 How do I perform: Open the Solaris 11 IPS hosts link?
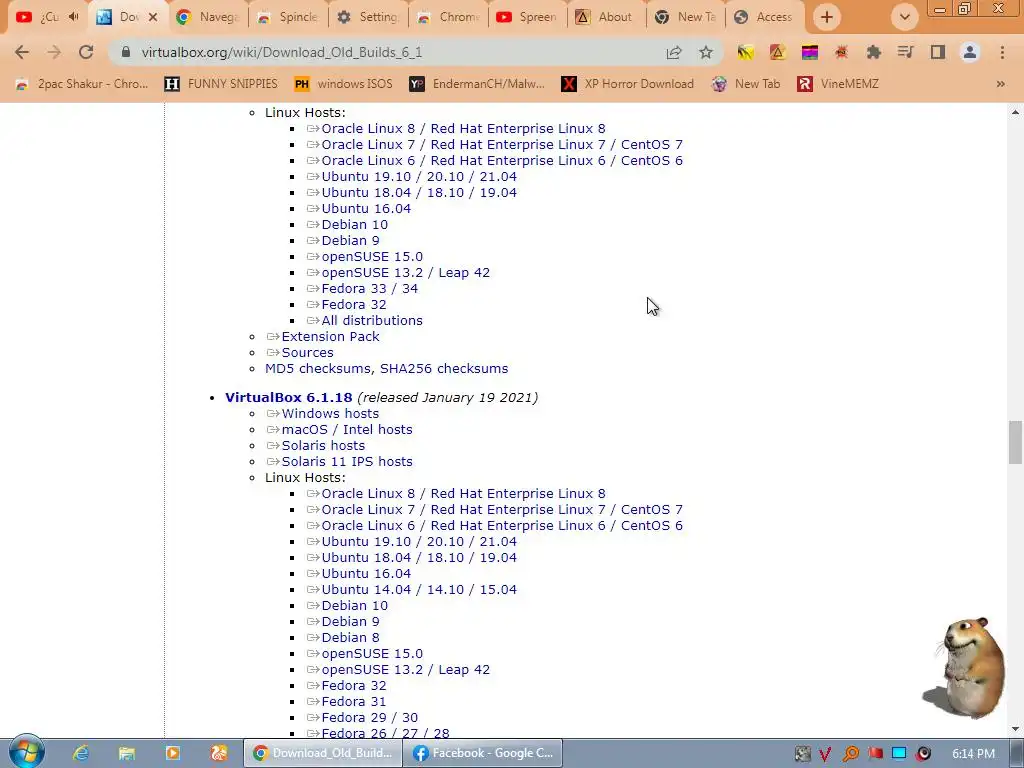[x=347, y=462]
